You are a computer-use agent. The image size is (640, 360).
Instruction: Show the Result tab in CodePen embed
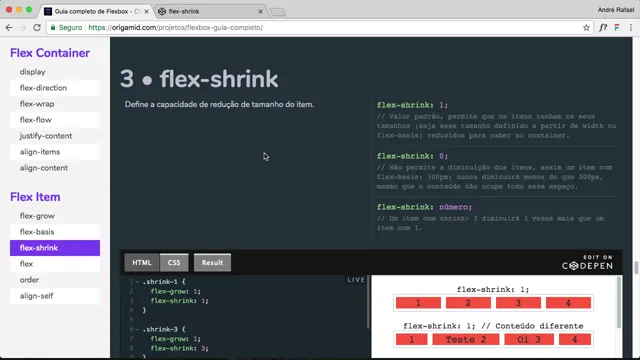212,262
